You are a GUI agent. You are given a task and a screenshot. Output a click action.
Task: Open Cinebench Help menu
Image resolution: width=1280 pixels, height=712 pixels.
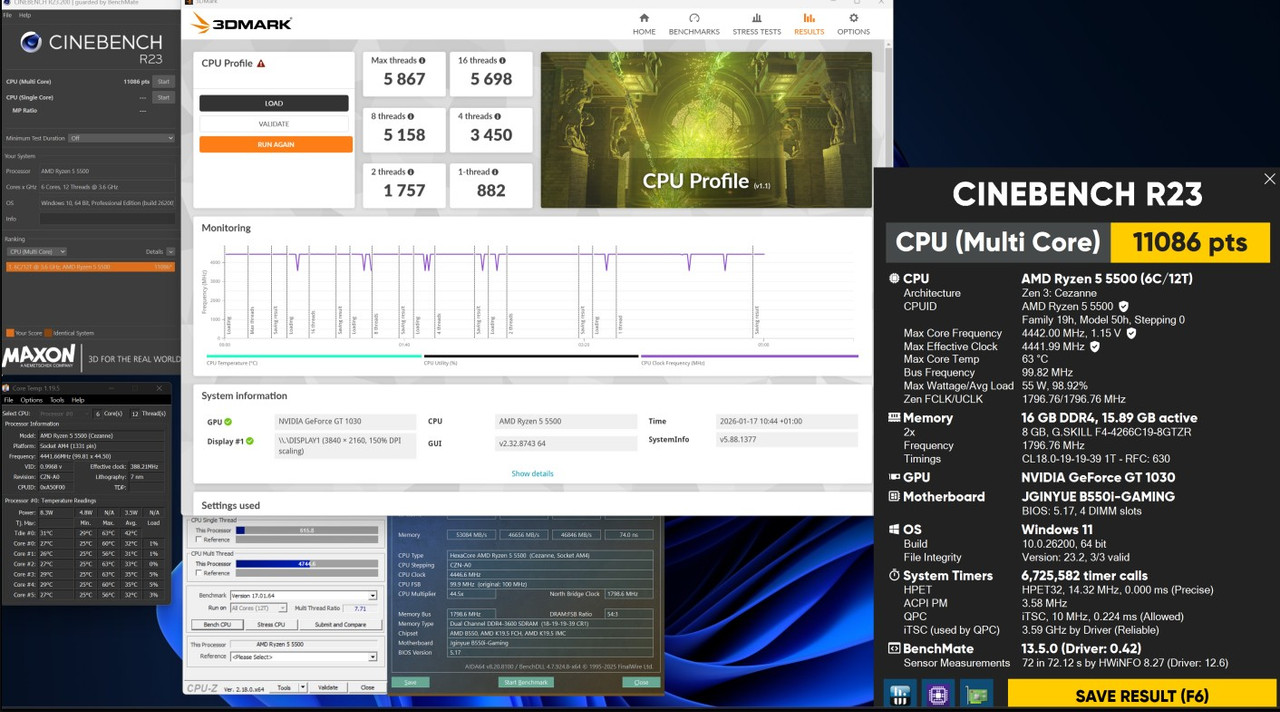click(25, 15)
